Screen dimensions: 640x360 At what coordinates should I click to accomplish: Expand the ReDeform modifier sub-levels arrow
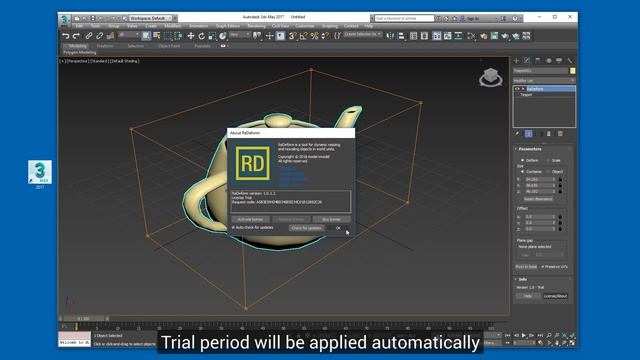(523, 89)
